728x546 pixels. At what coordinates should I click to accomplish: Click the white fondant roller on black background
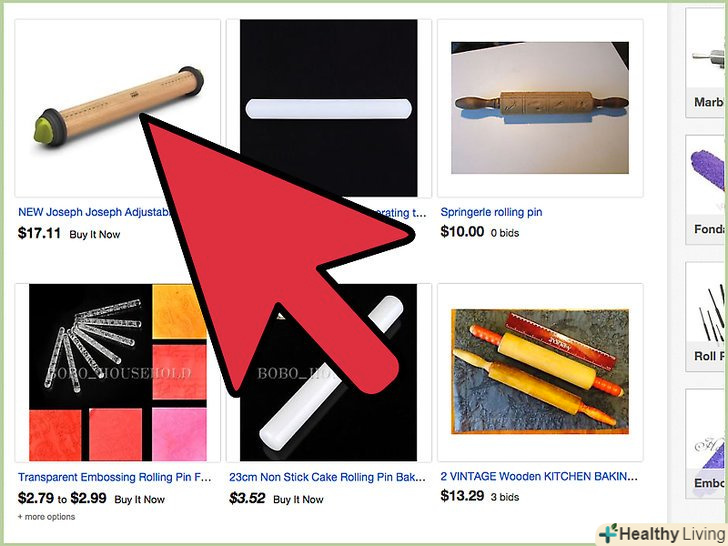328,70
